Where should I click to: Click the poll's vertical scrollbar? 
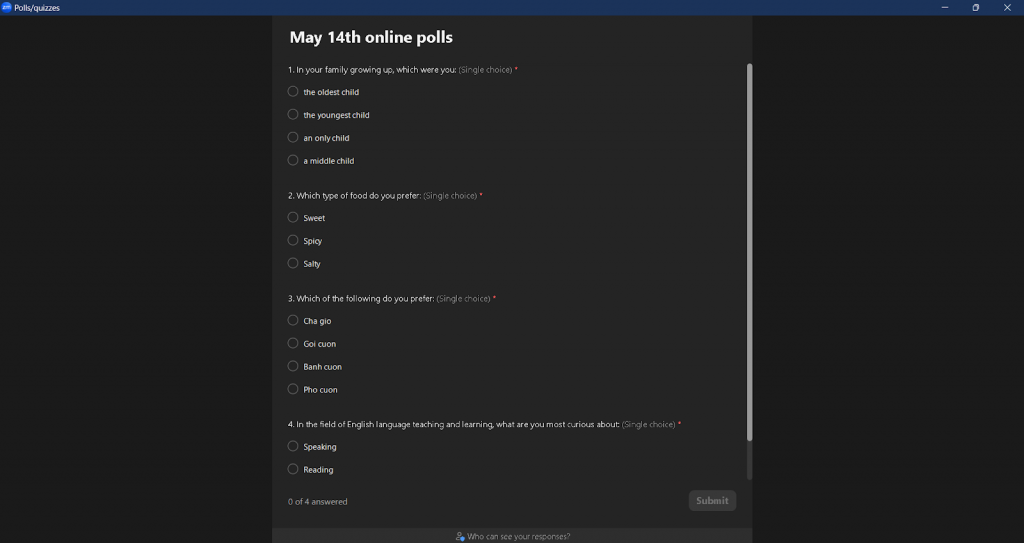750,252
